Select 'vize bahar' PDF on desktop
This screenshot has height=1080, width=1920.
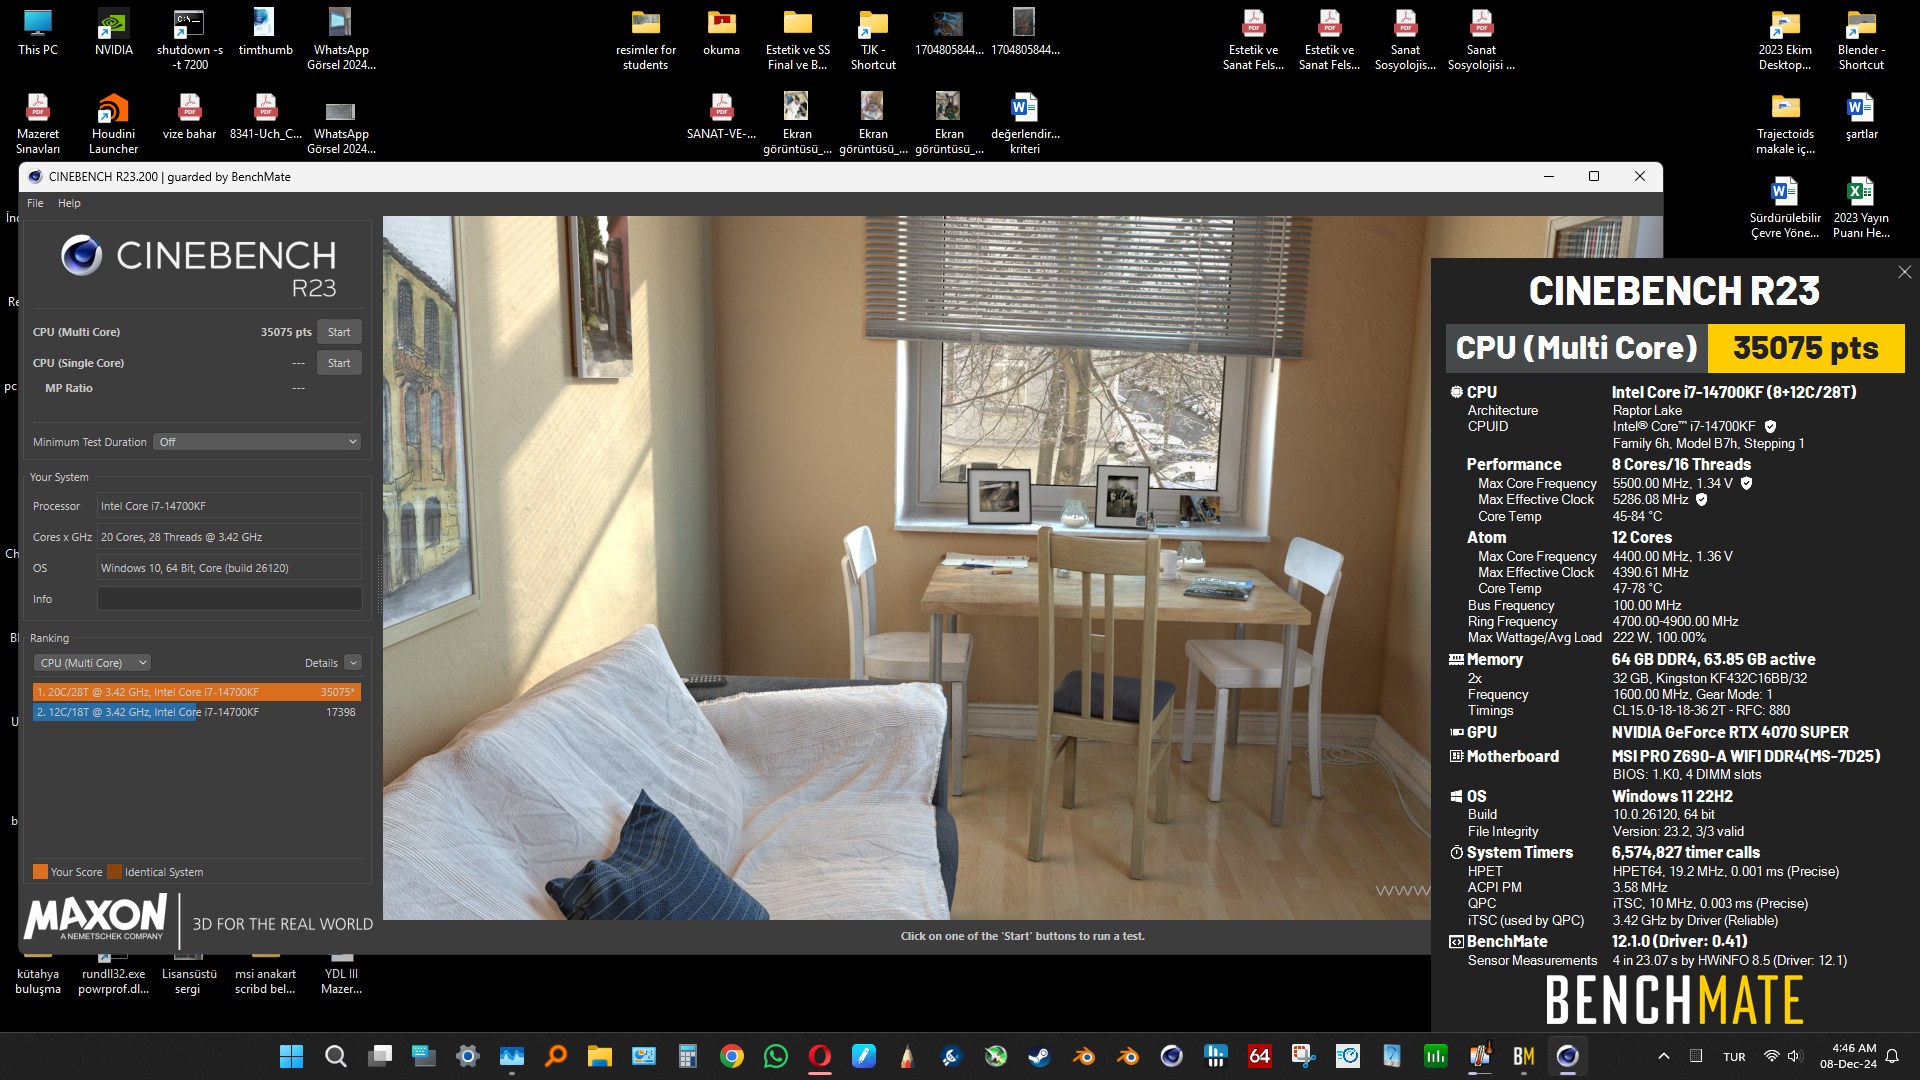click(x=189, y=116)
